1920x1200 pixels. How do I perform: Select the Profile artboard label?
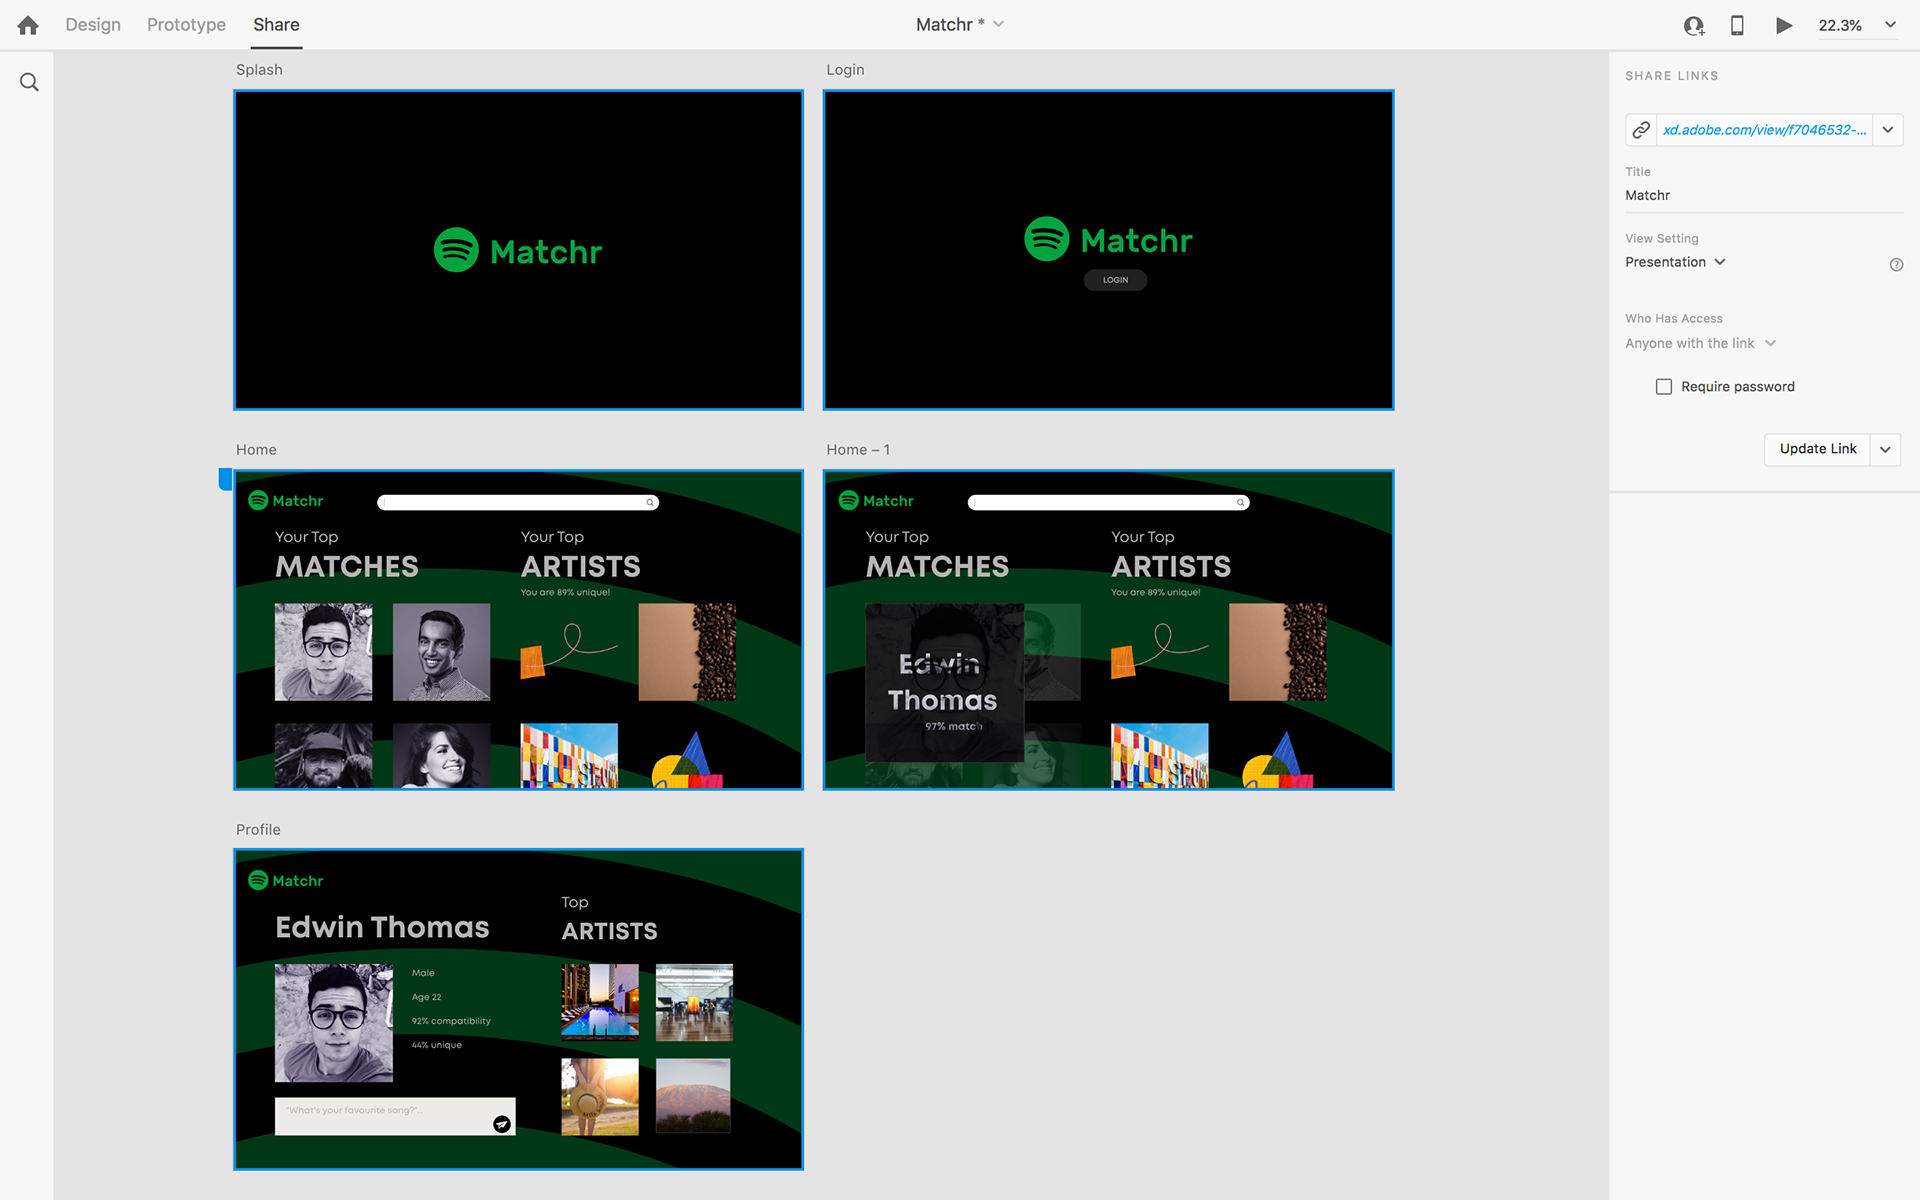click(x=258, y=830)
